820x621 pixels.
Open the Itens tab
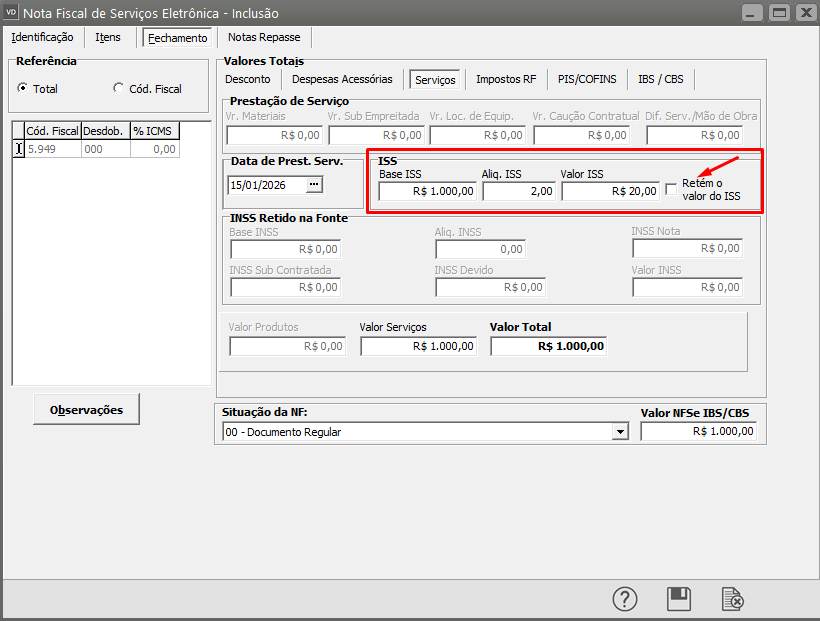[108, 37]
